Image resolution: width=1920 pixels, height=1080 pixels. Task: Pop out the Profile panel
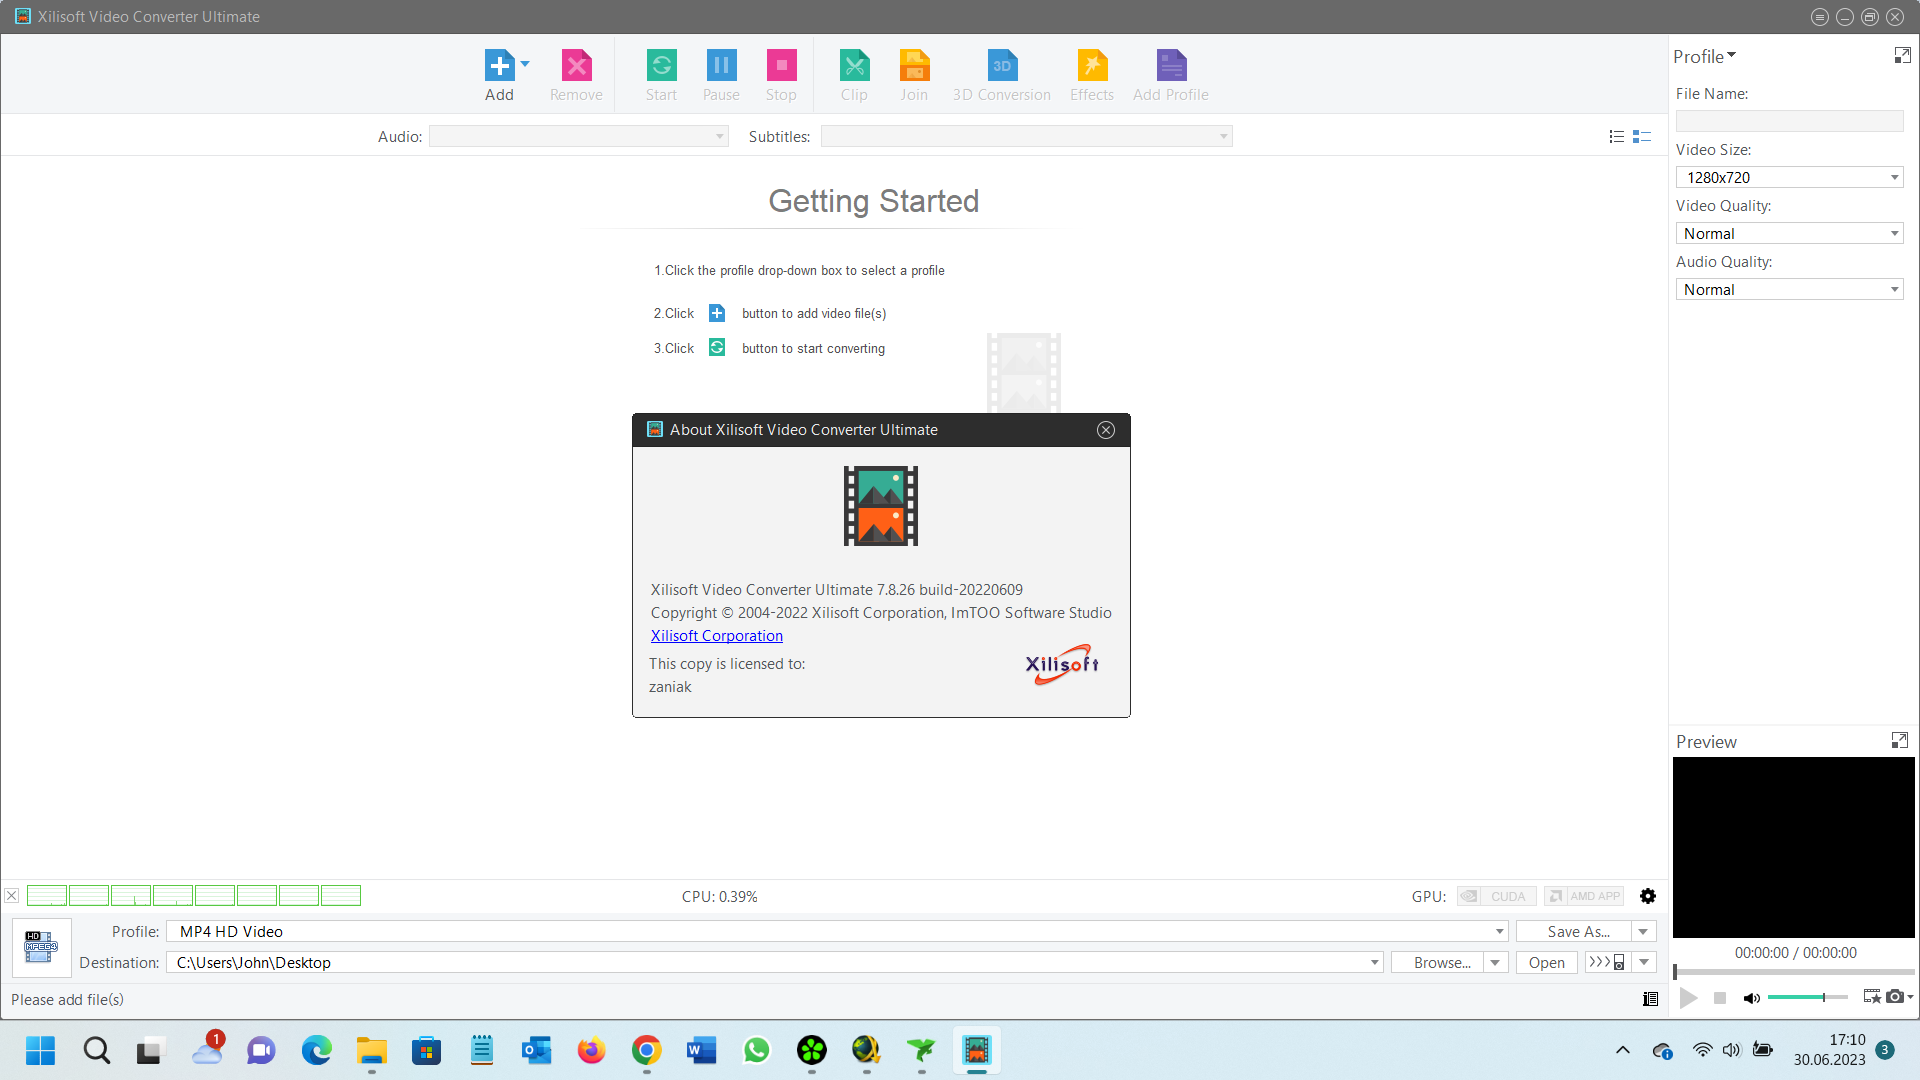(1902, 56)
